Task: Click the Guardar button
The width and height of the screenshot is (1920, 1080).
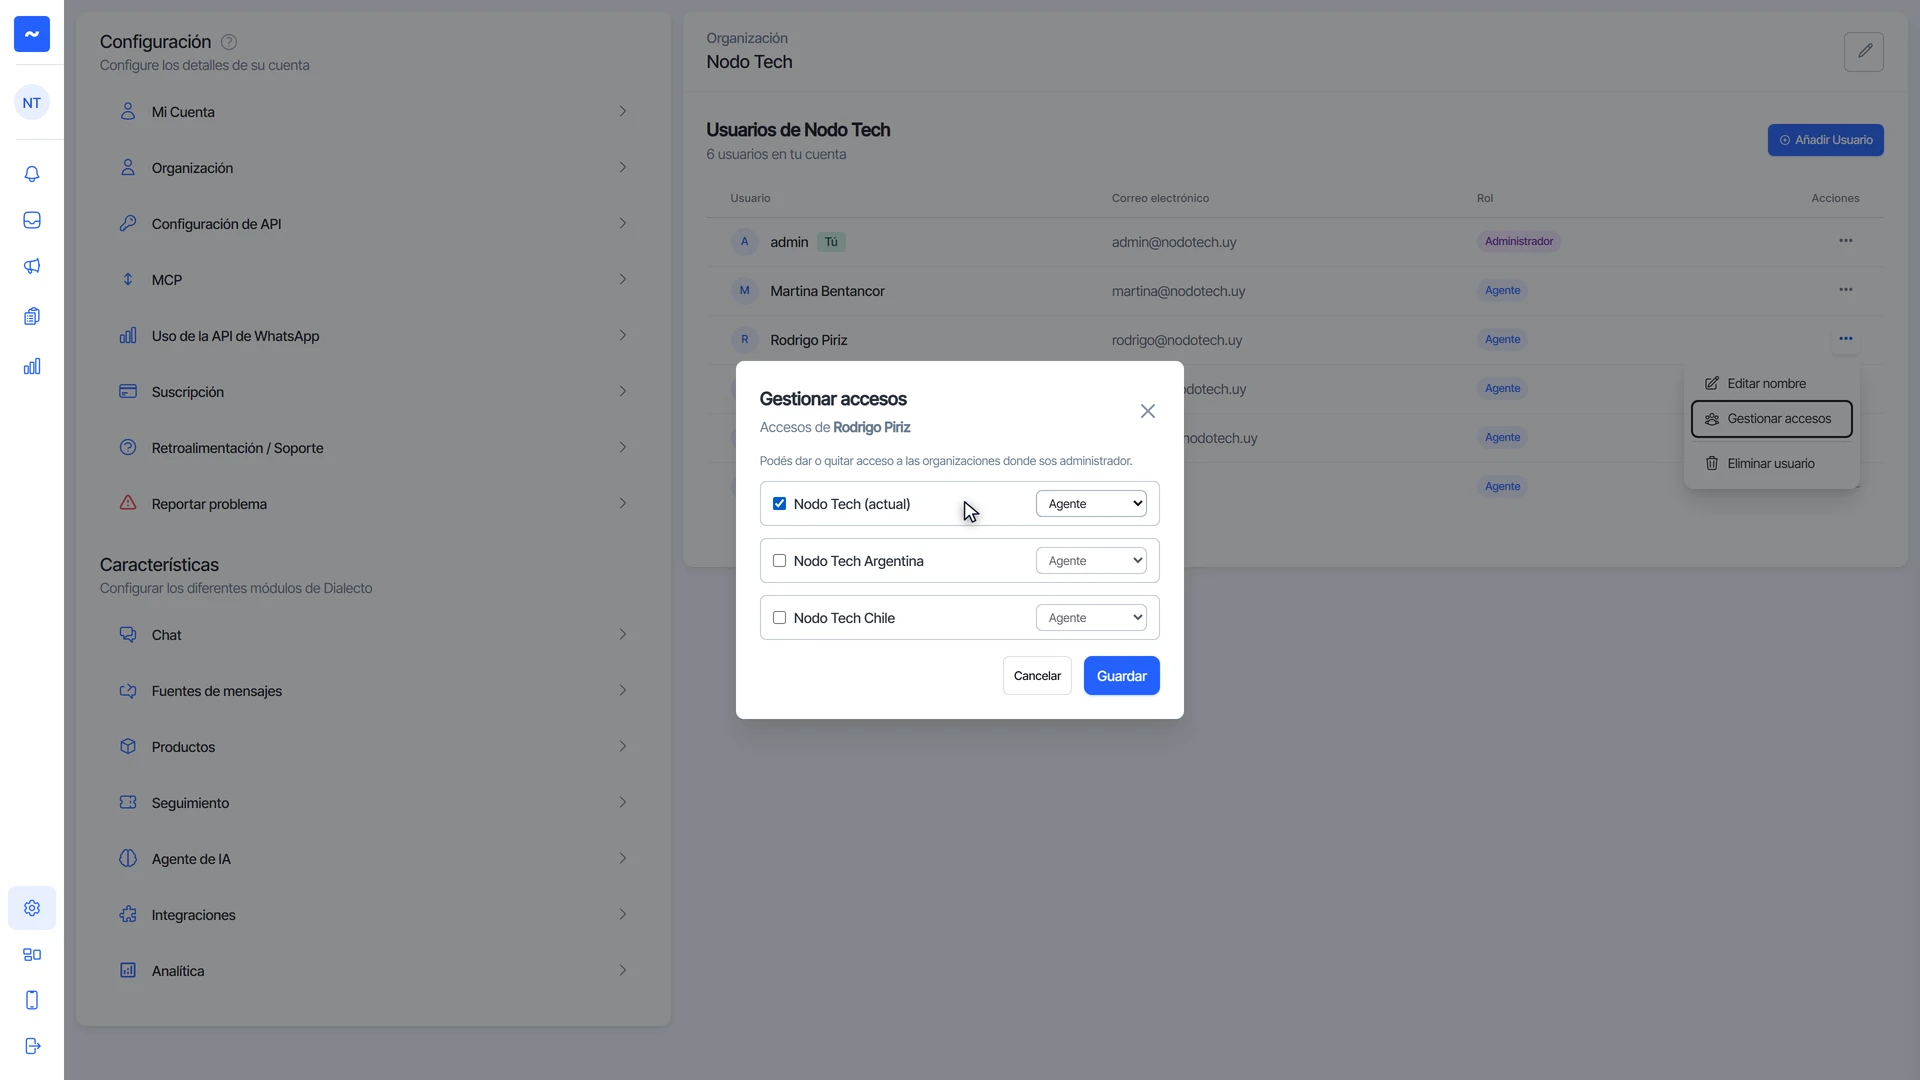Action: point(1121,676)
